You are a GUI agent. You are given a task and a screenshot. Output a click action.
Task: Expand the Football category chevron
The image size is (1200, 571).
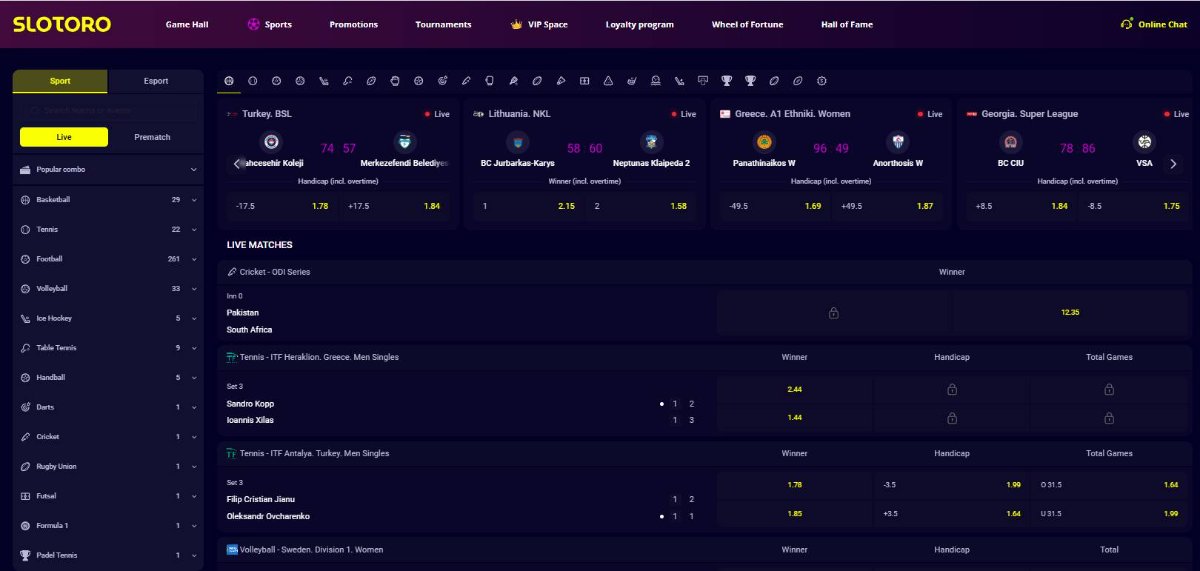coord(193,259)
